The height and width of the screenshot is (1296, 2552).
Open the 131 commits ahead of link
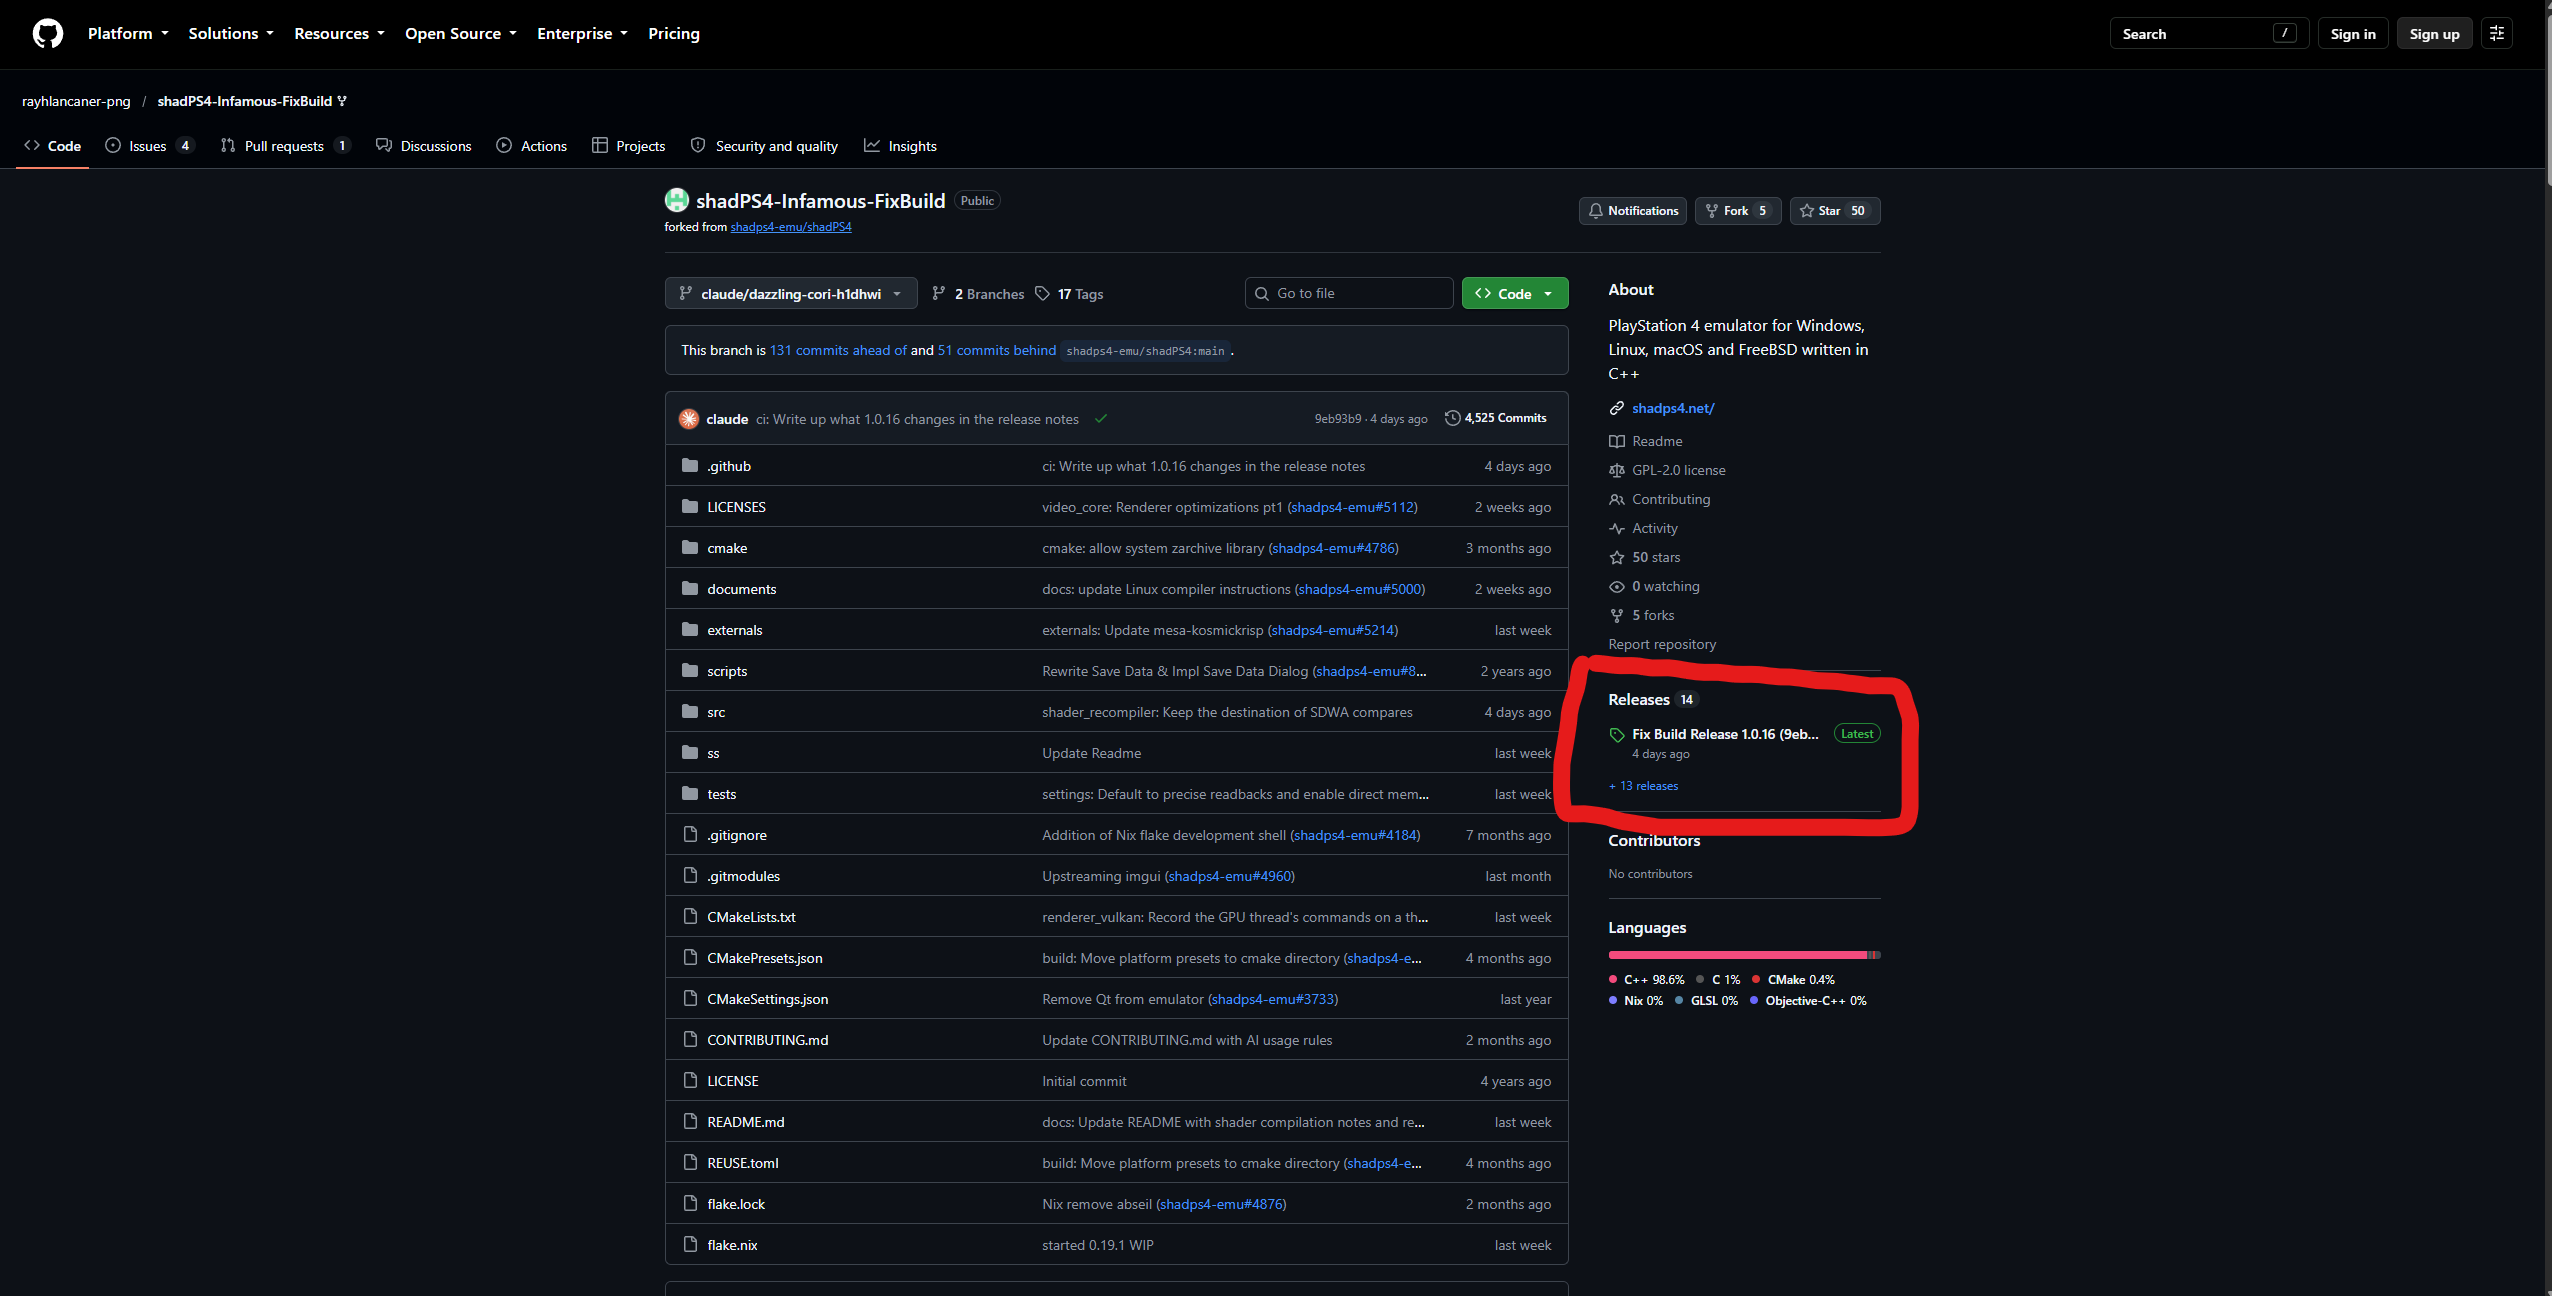click(x=838, y=350)
